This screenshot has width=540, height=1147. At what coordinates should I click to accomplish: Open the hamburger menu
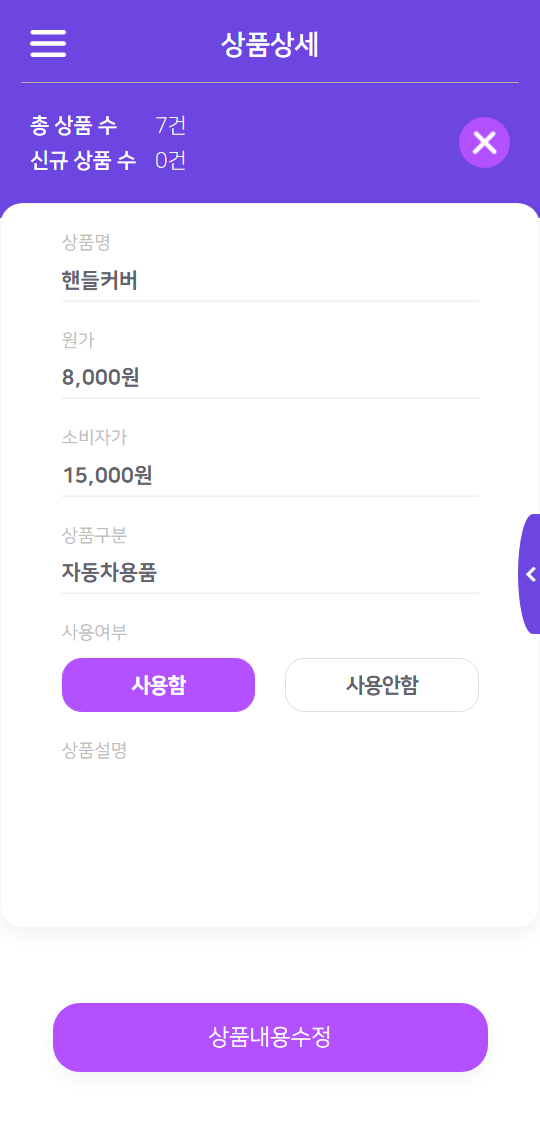[x=48, y=44]
